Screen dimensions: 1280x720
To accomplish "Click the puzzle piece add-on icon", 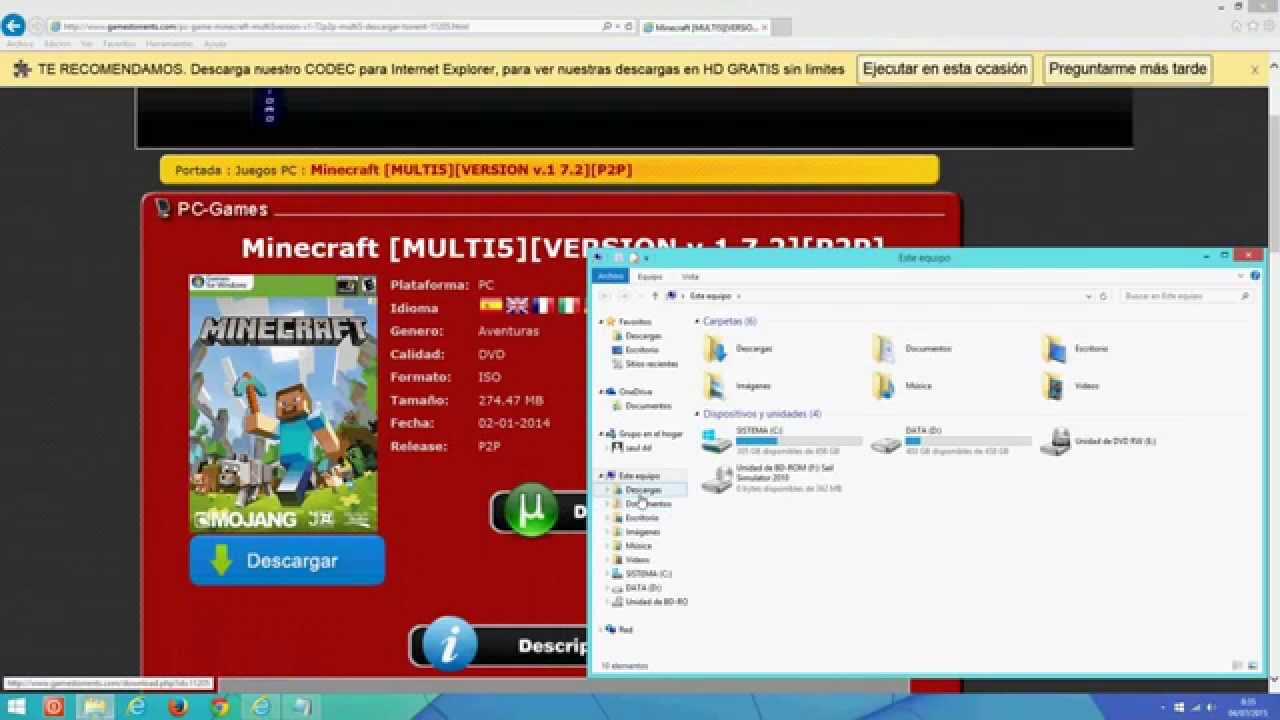I will (22, 69).
